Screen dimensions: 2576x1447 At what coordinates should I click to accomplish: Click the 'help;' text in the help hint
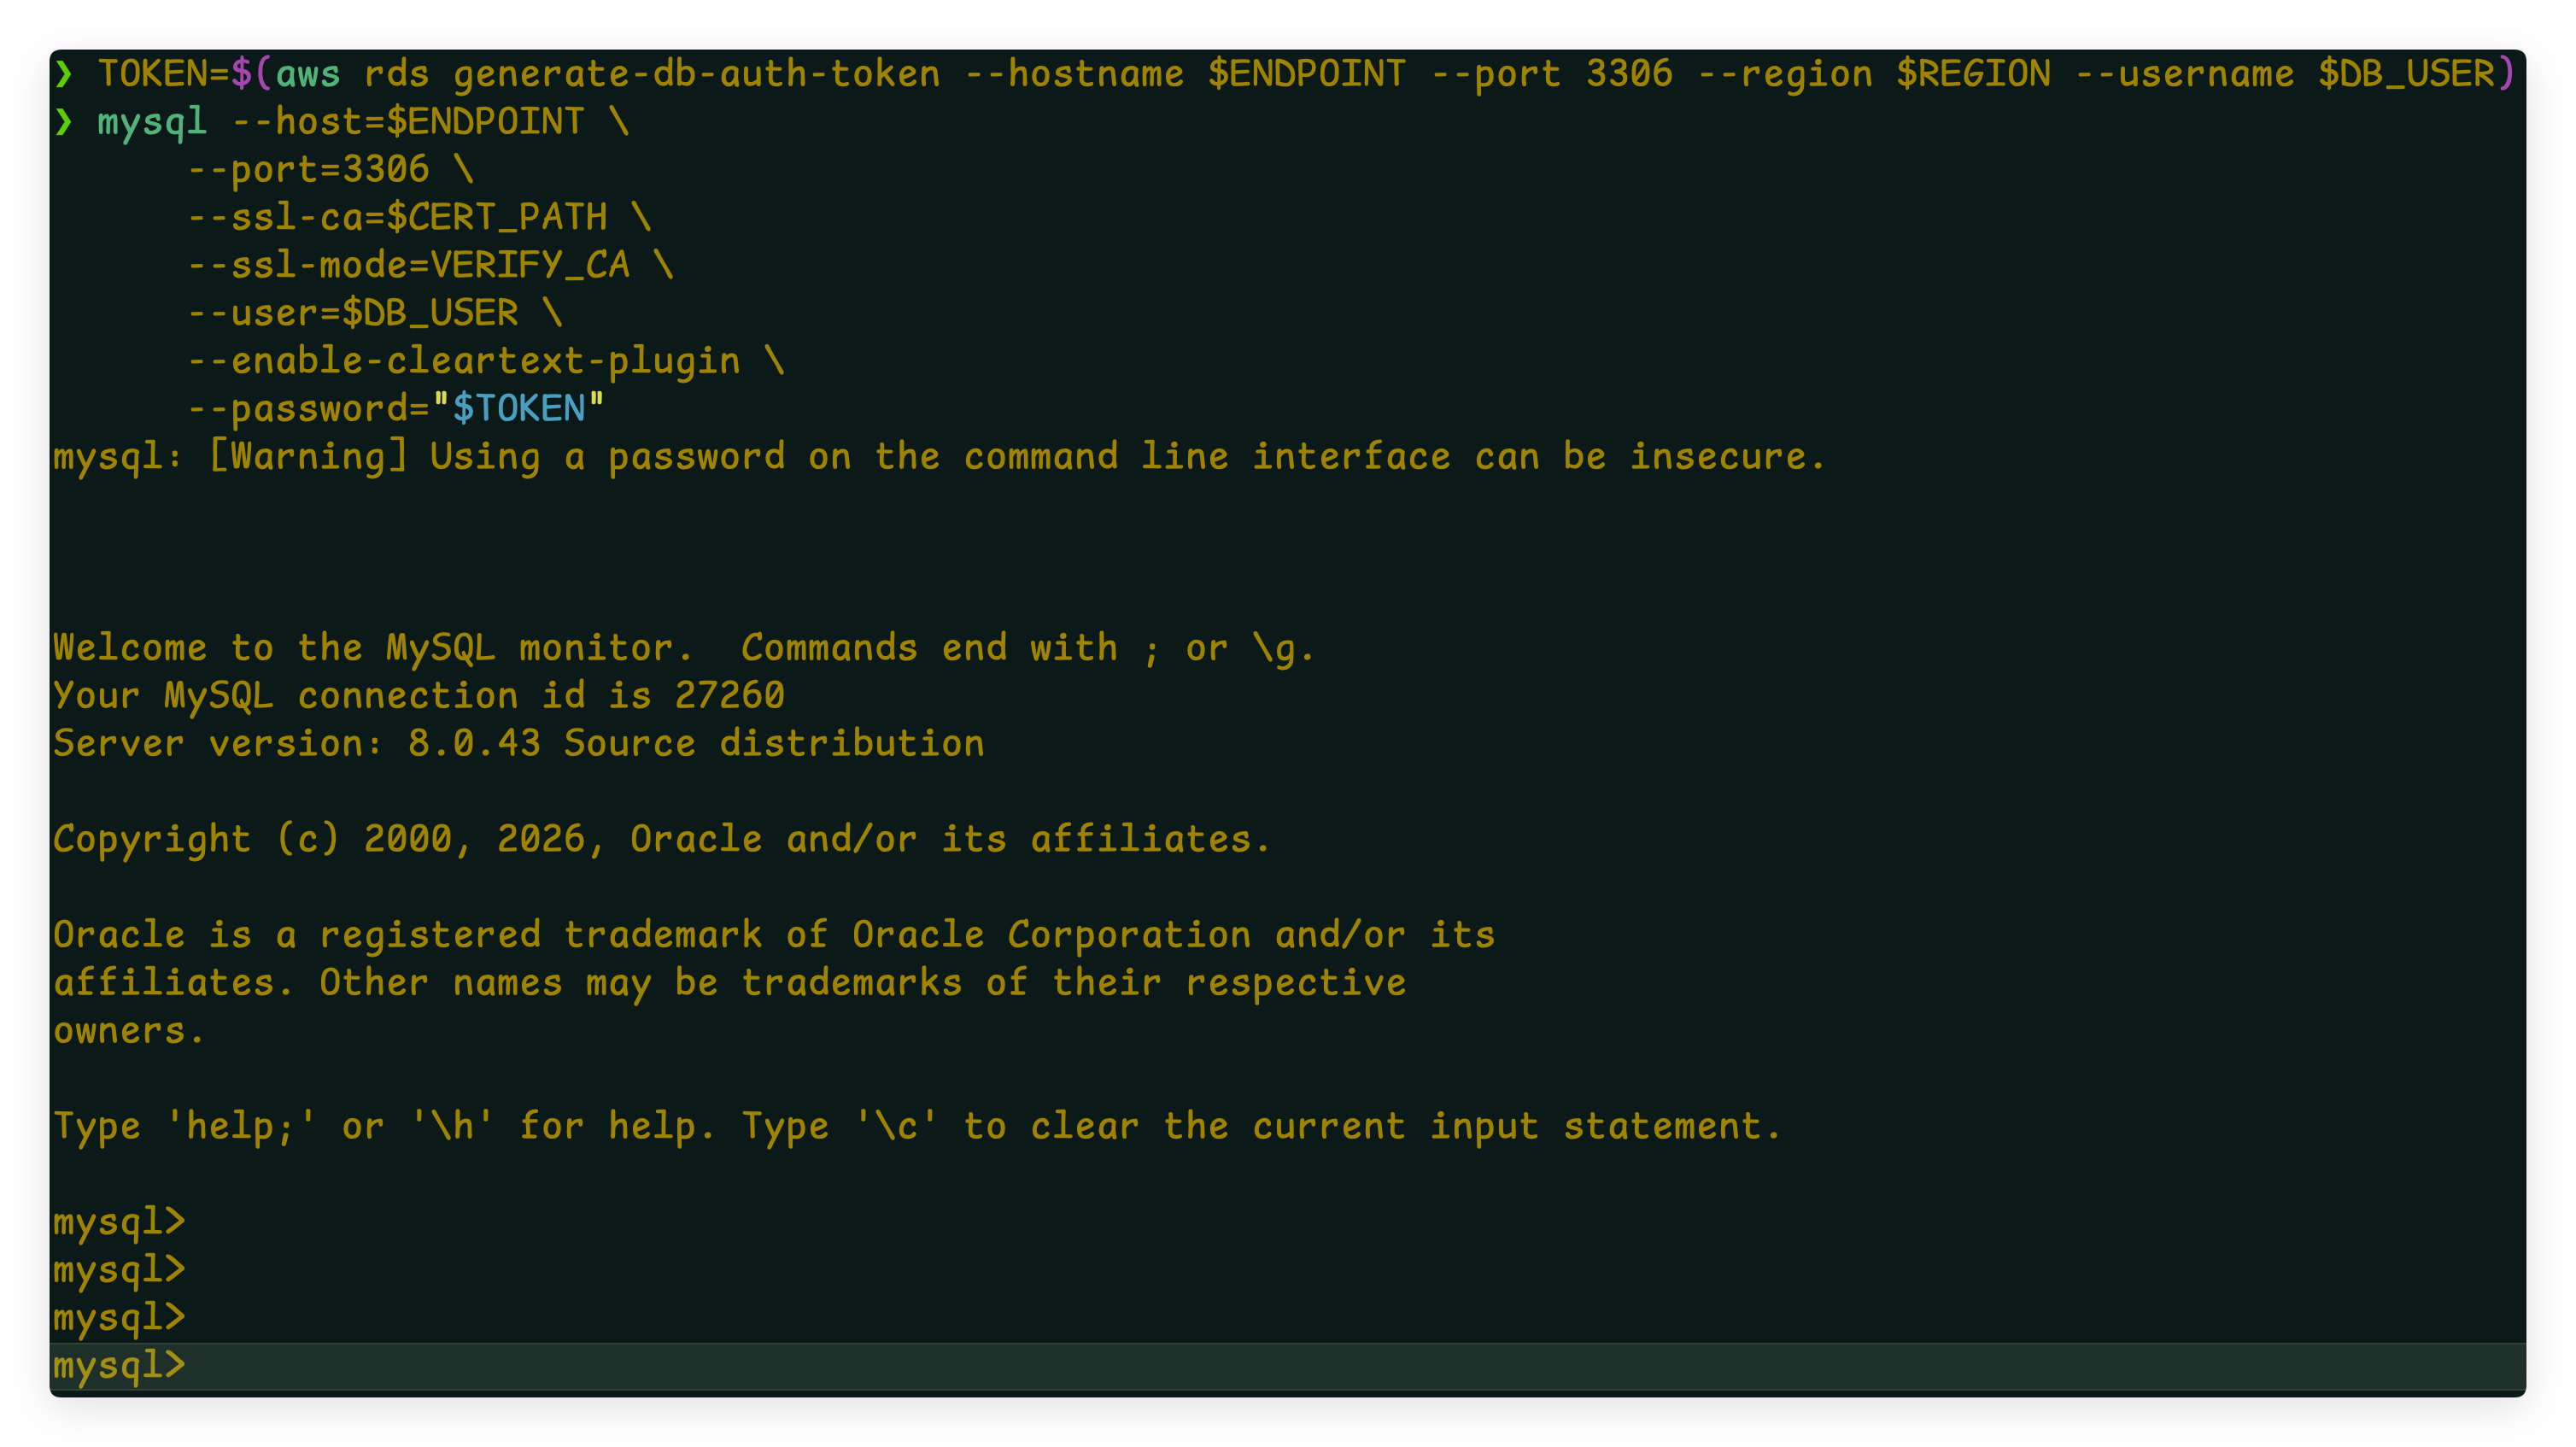[x=240, y=1127]
